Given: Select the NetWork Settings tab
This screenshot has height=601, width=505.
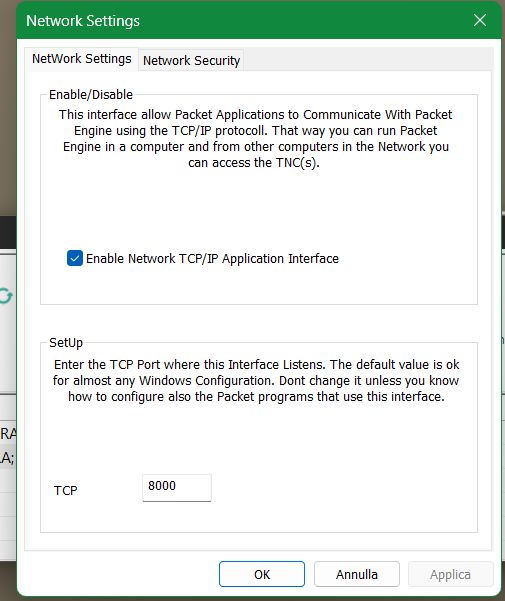Looking at the screenshot, I should click(x=82, y=59).
